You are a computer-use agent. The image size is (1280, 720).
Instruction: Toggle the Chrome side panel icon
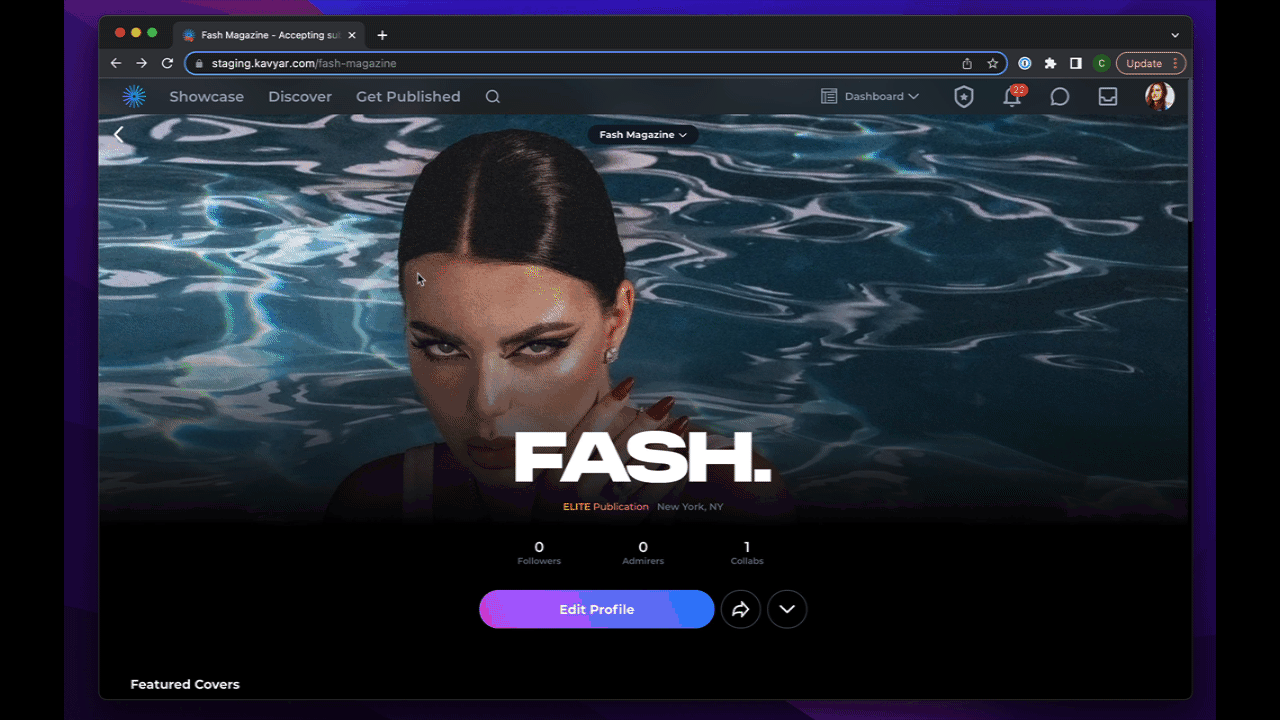point(1076,63)
